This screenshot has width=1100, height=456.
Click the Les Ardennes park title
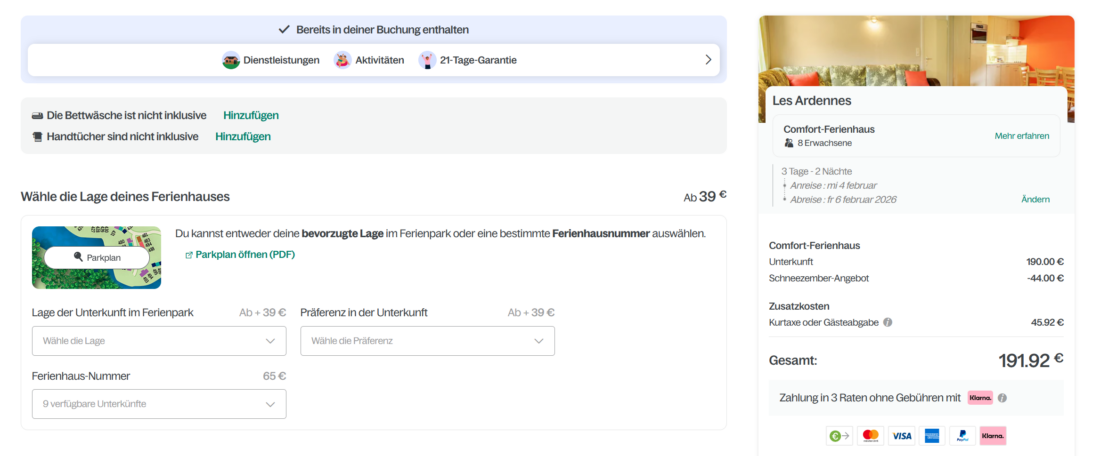tap(812, 100)
